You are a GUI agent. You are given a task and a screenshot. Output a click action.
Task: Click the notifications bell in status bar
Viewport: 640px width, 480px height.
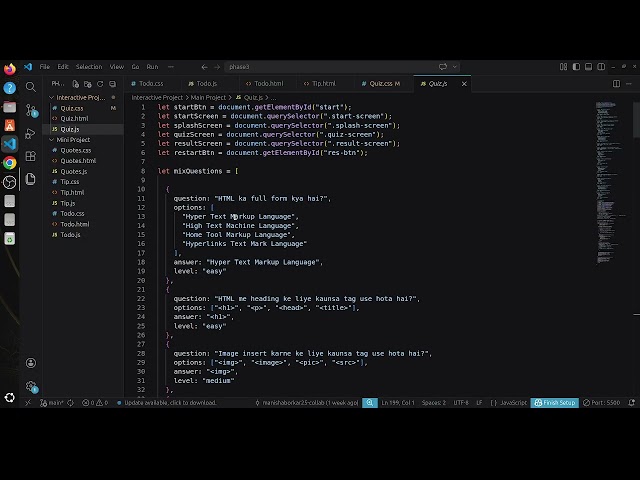pos(631,402)
